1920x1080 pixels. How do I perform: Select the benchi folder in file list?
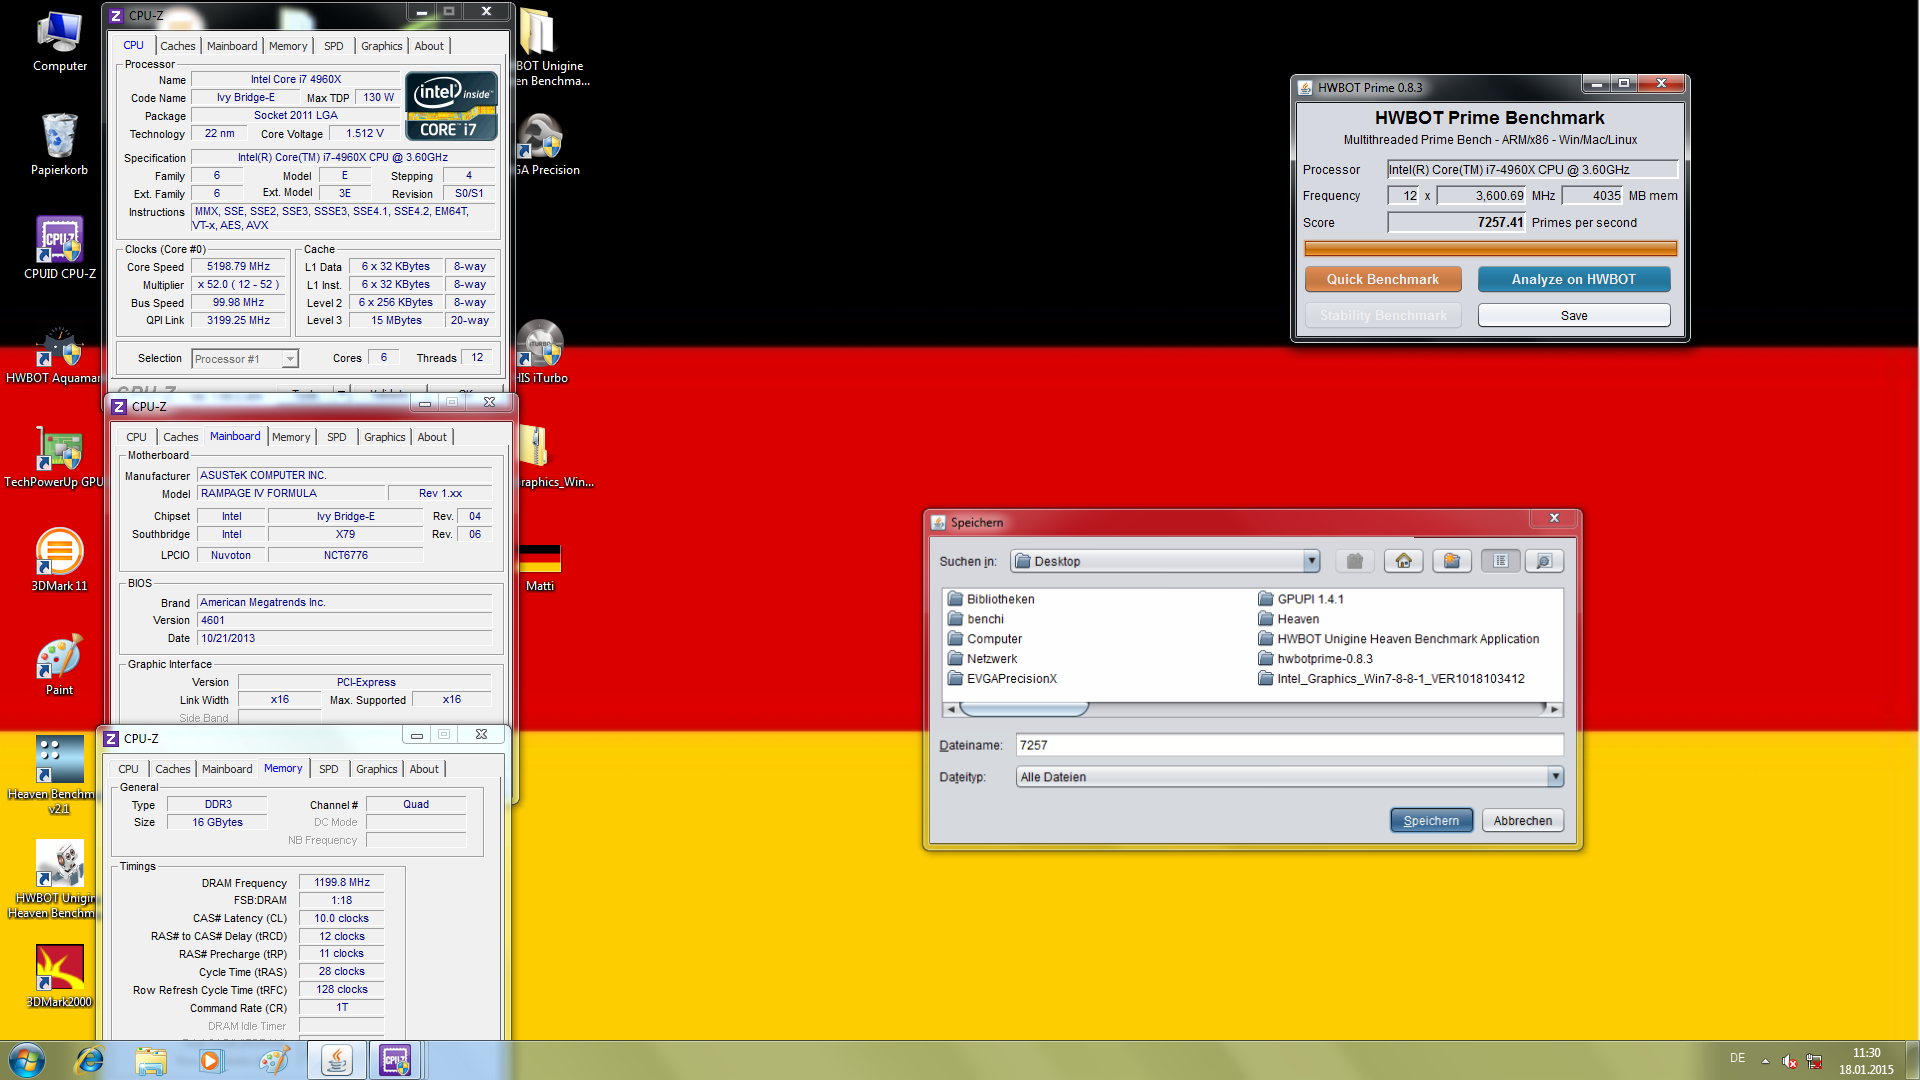click(x=975, y=619)
